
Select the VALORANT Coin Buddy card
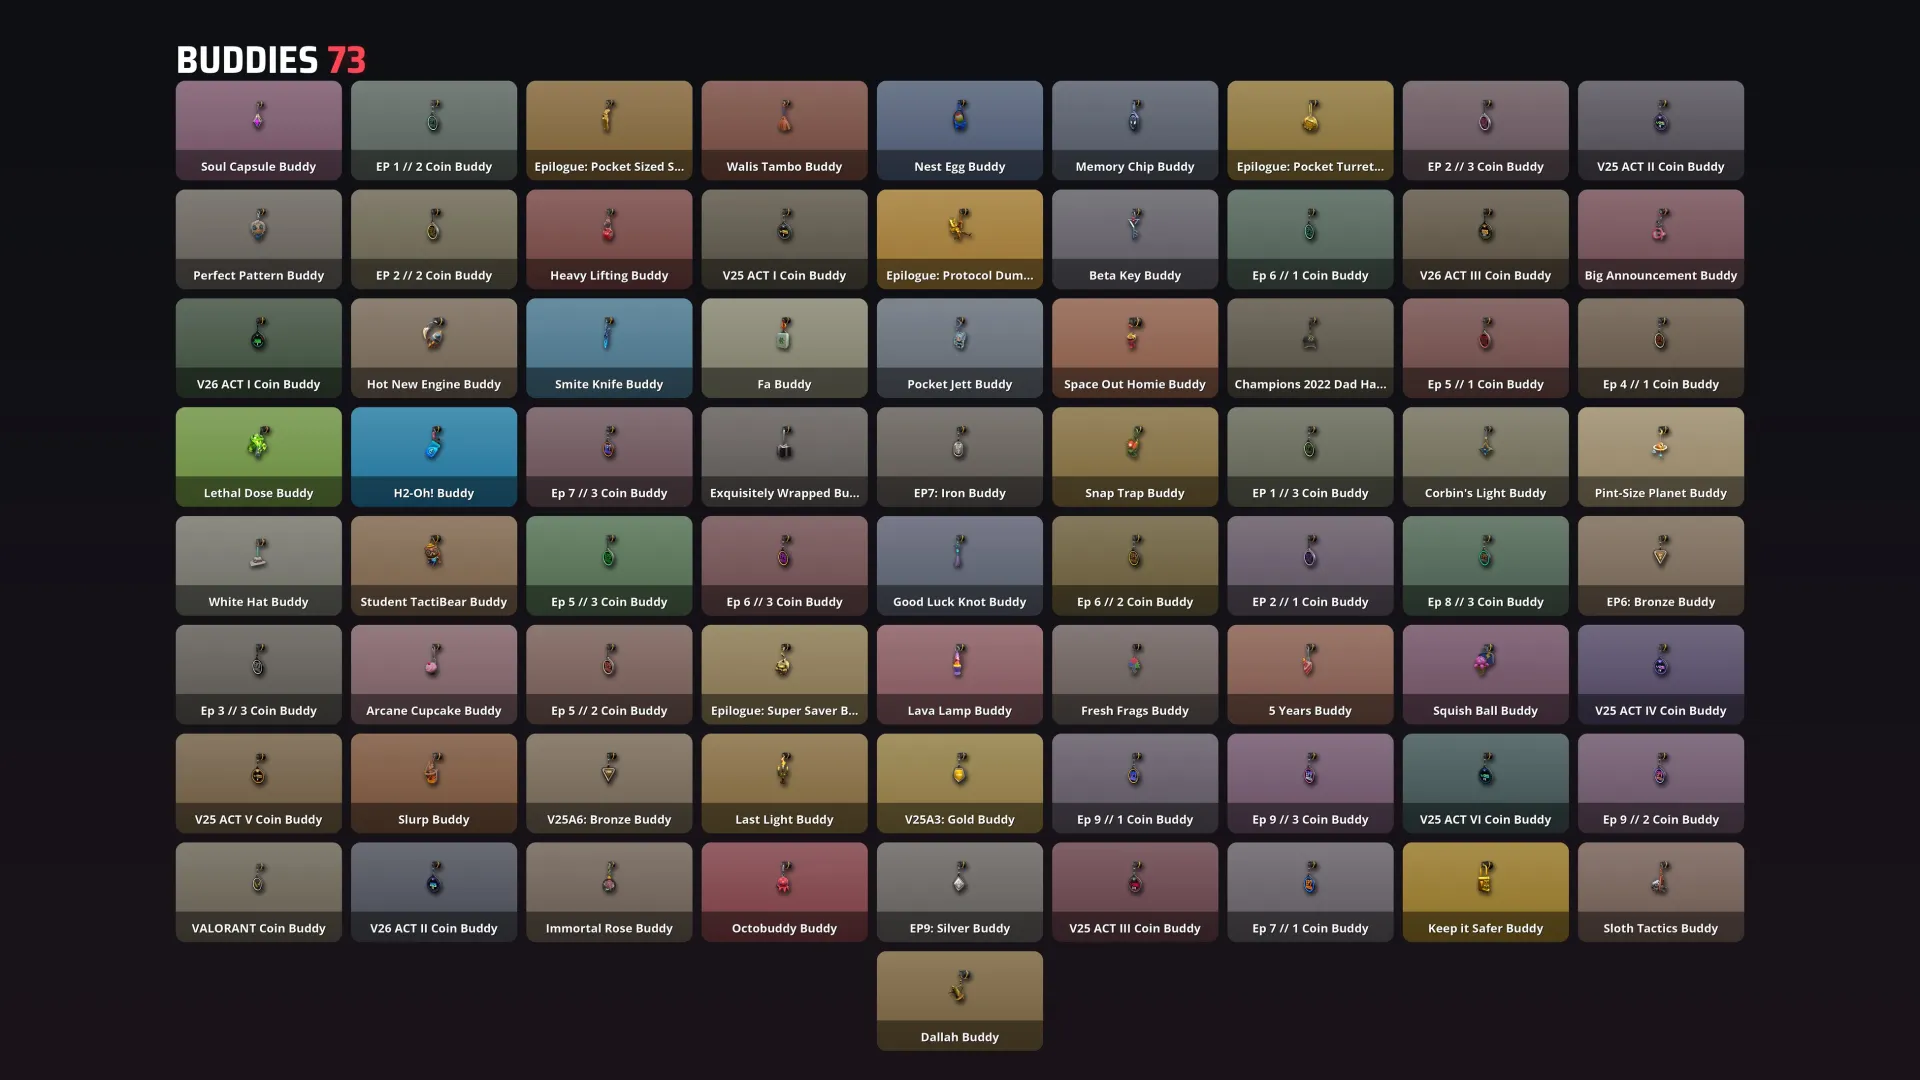tap(258, 892)
